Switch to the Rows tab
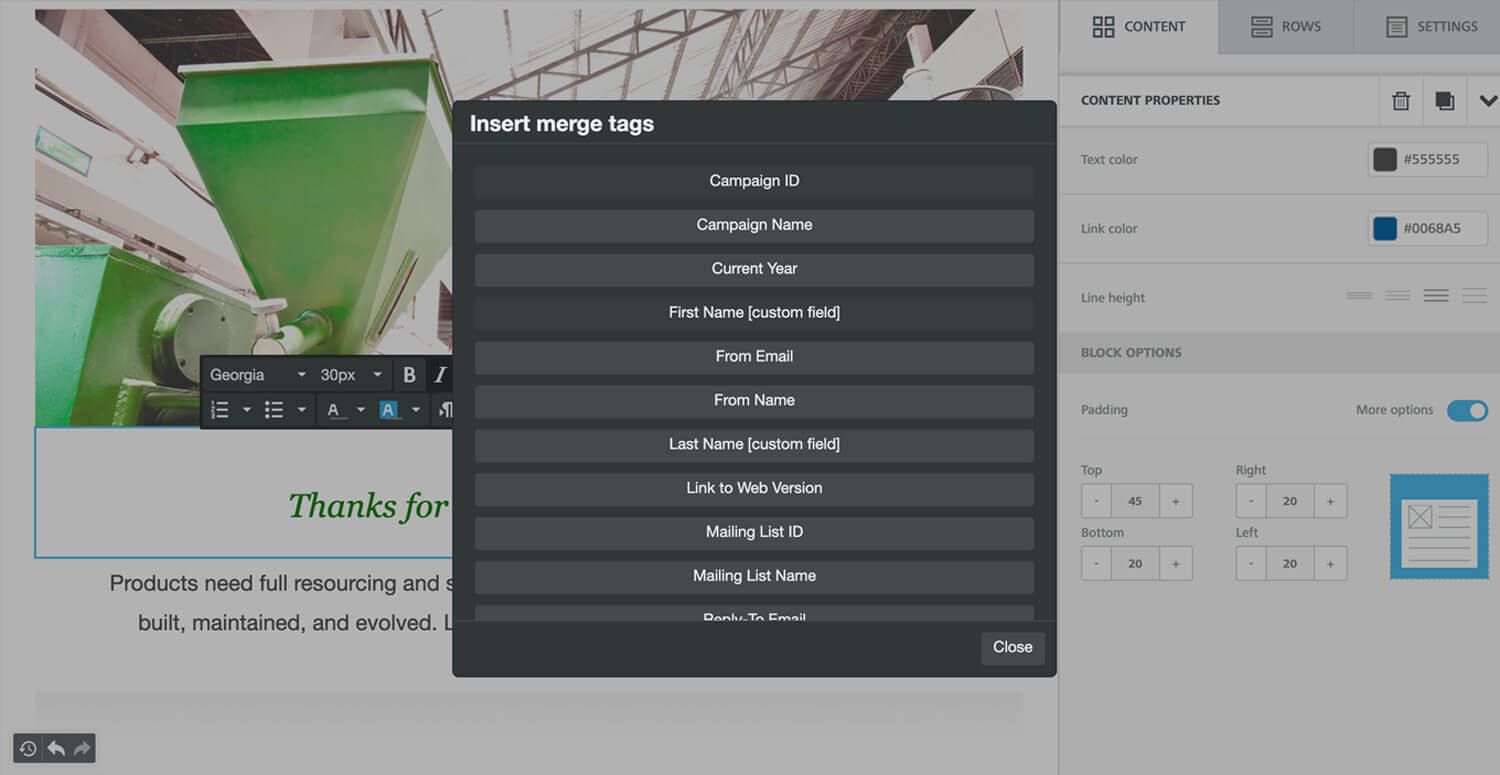Viewport: 1500px width, 775px height. point(1286,27)
